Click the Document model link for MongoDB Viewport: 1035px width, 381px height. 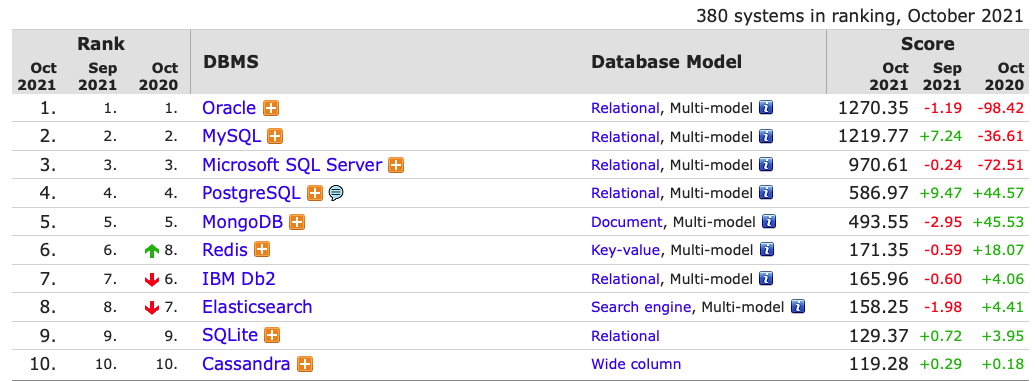[626, 222]
